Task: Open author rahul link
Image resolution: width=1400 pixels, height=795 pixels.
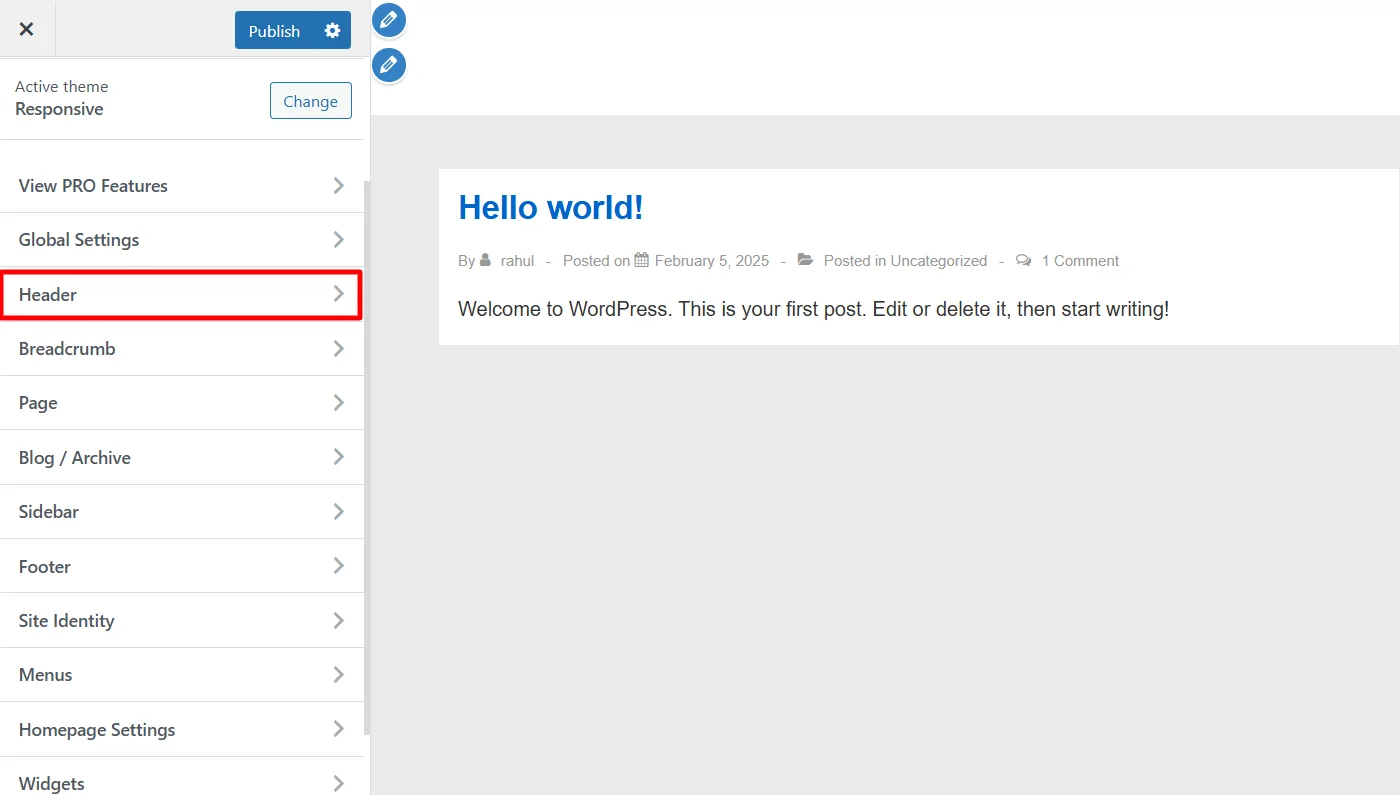Action: click(518, 261)
